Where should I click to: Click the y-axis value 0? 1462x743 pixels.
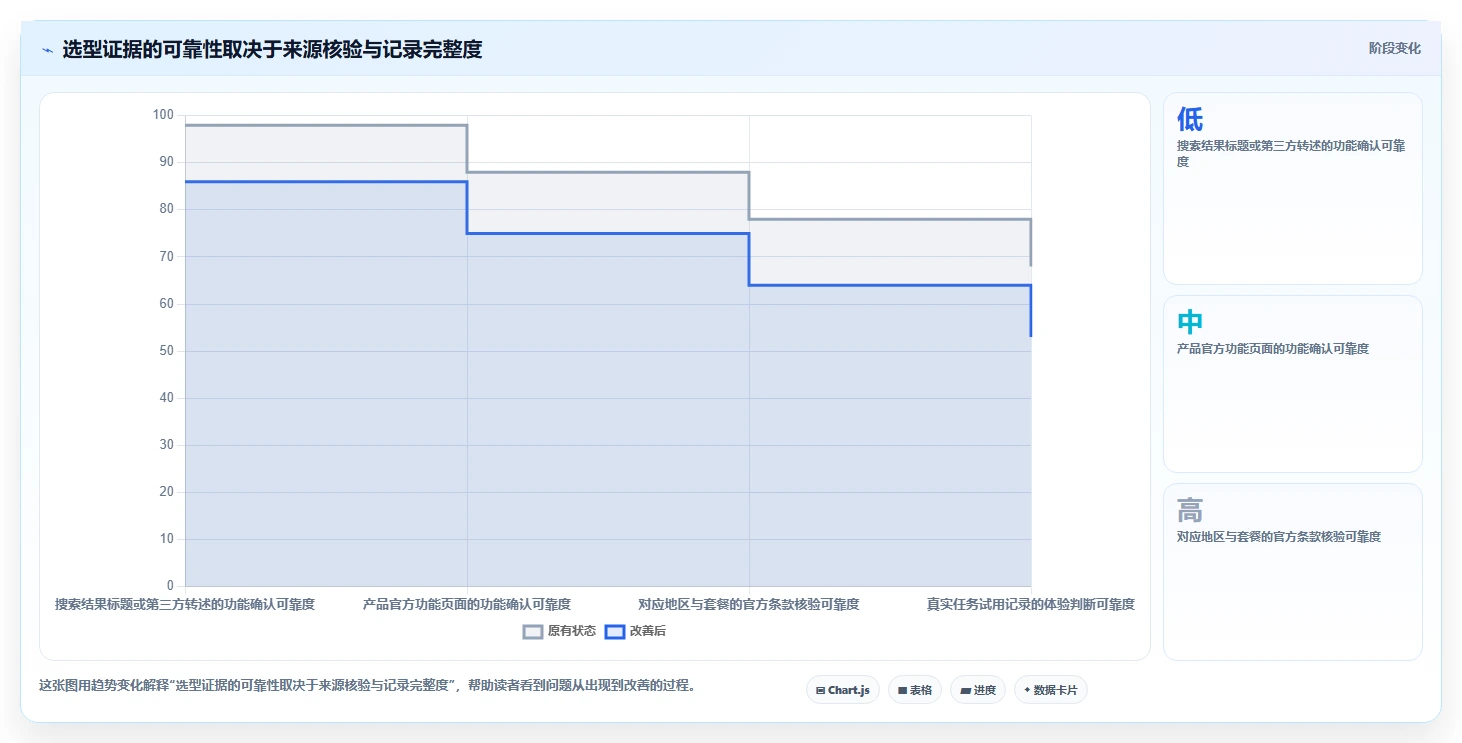pos(170,586)
